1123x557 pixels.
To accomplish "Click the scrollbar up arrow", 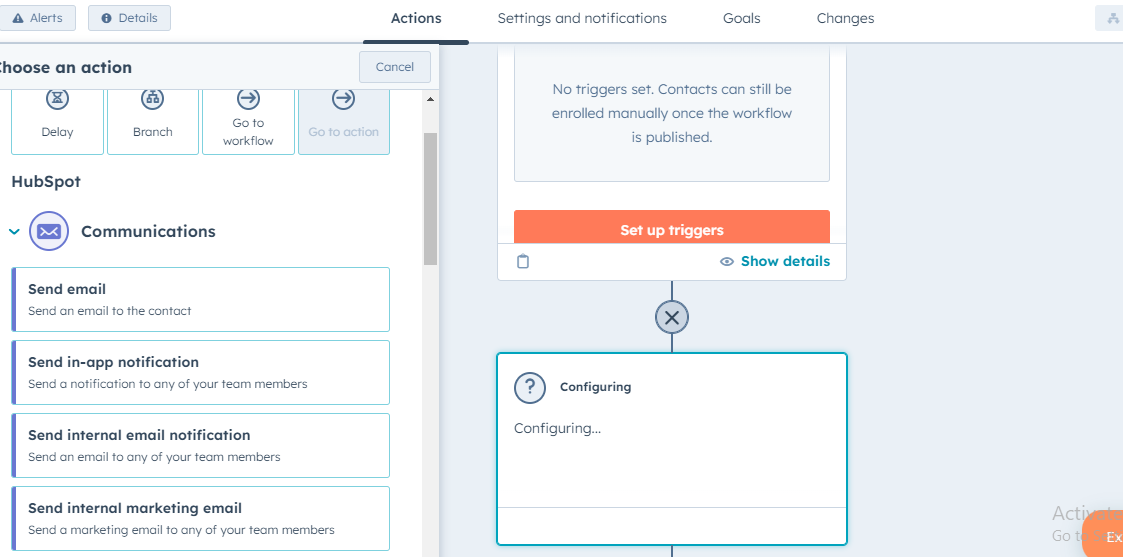I will pyautogui.click(x=430, y=100).
